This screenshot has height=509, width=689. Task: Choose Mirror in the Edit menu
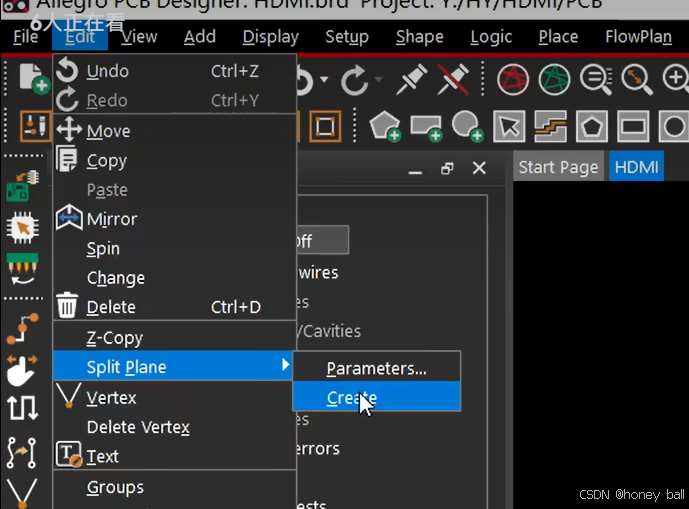[175, 219]
